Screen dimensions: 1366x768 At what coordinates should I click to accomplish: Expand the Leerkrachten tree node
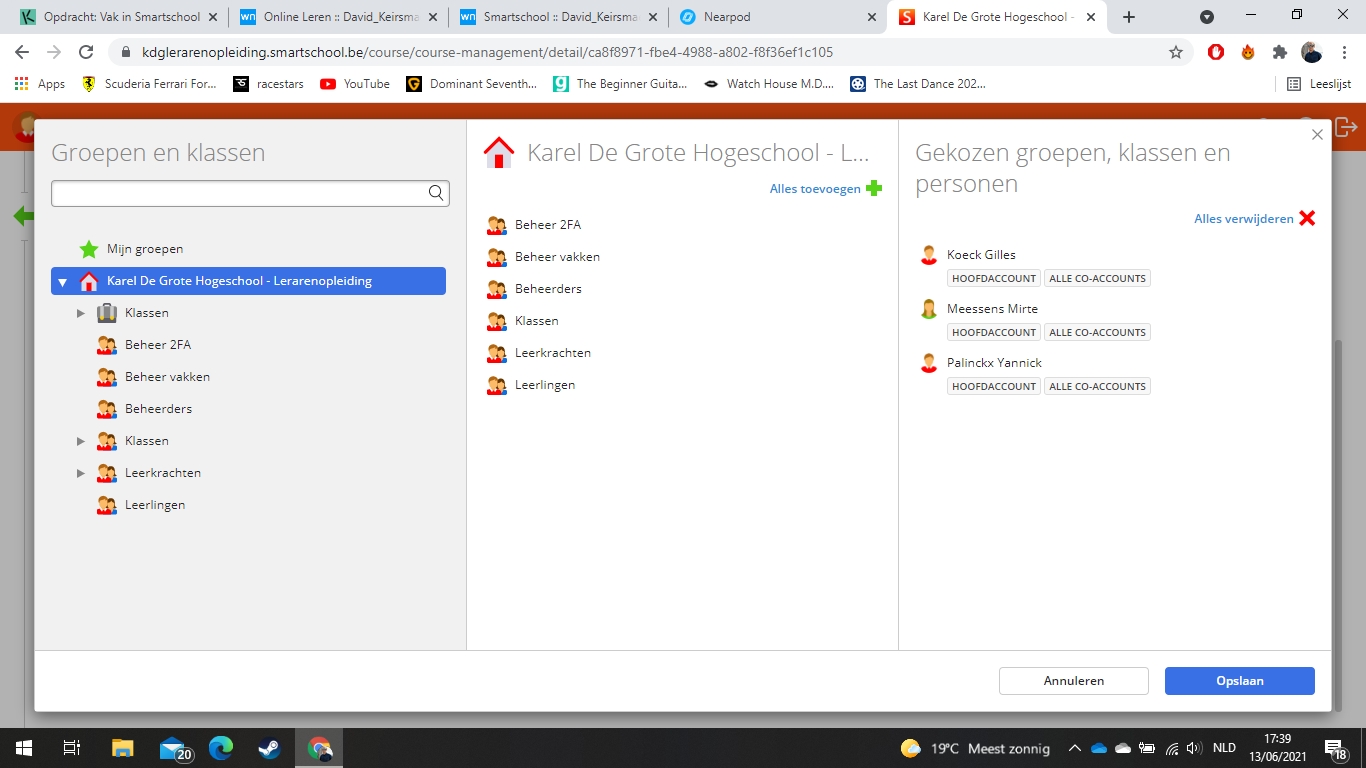tap(81, 473)
